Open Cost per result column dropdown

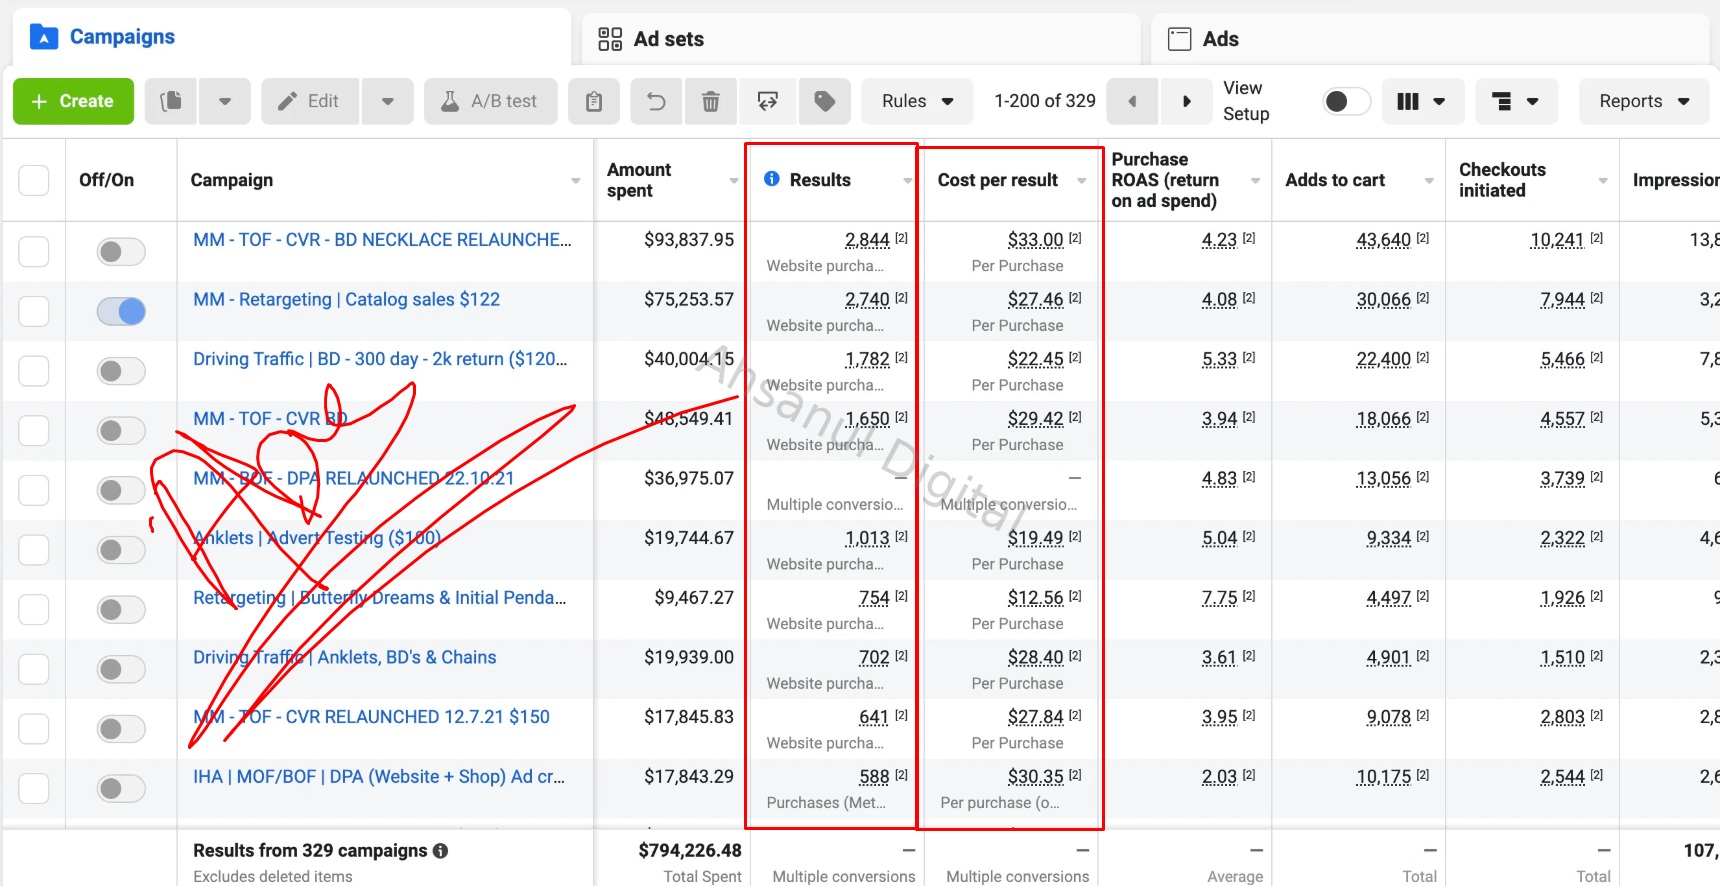point(1082,181)
